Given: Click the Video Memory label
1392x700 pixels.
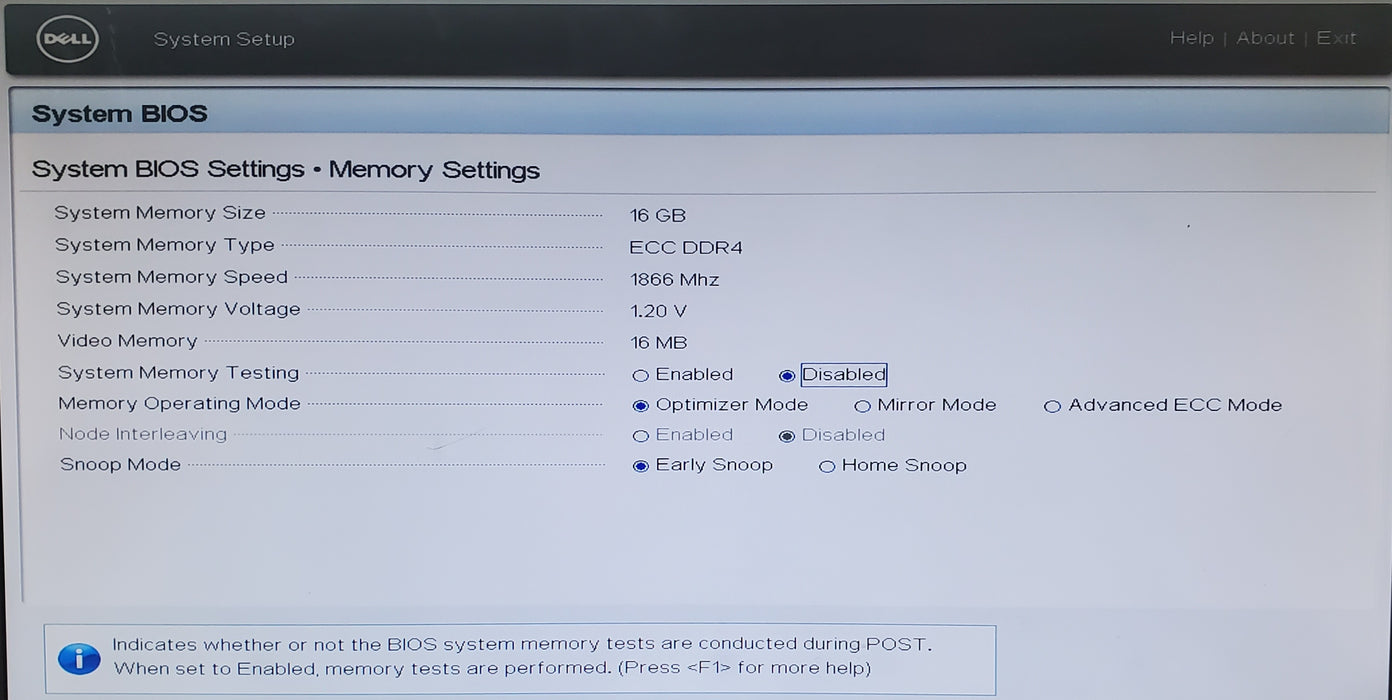Looking at the screenshot, I should [x=127, y=341].
